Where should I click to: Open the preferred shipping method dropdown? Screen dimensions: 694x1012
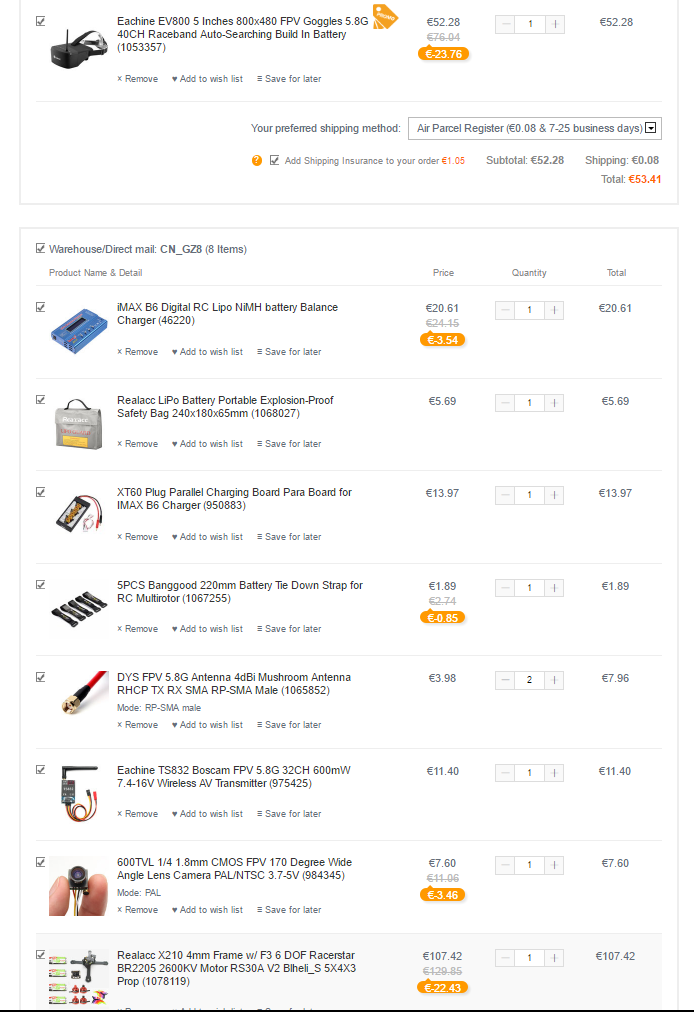535,128
